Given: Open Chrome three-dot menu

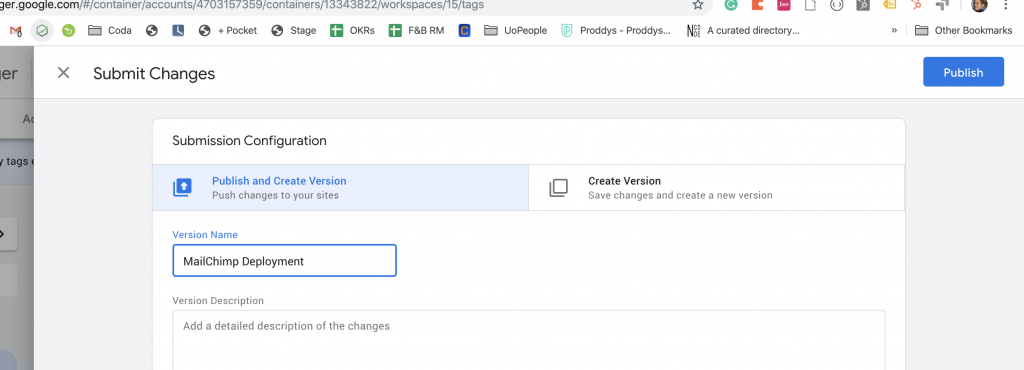Looking at the screenshot, I should click(x=1006, y=5).
